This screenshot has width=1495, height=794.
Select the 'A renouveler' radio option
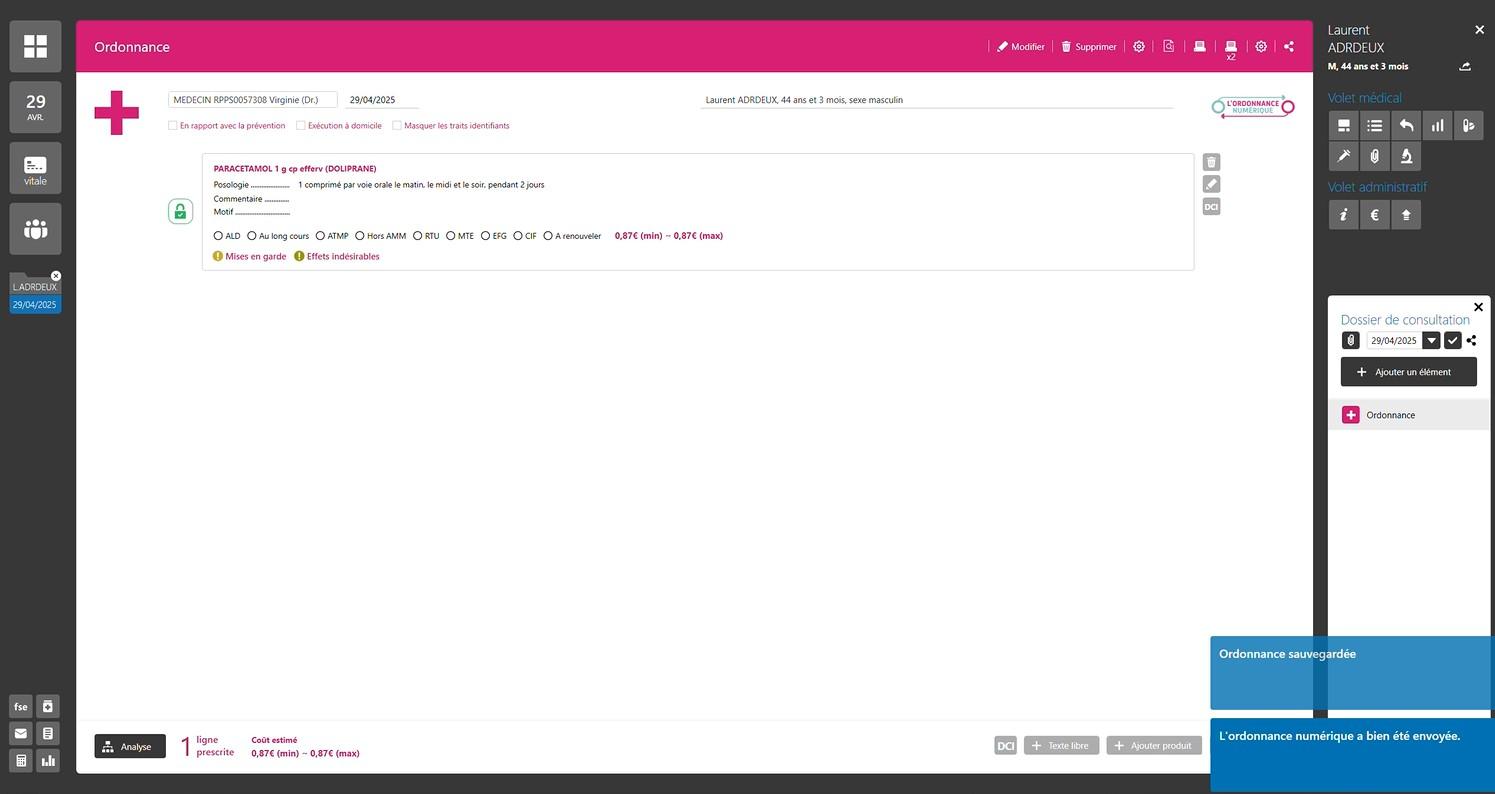pyautogui.click(x=548, y=236)
